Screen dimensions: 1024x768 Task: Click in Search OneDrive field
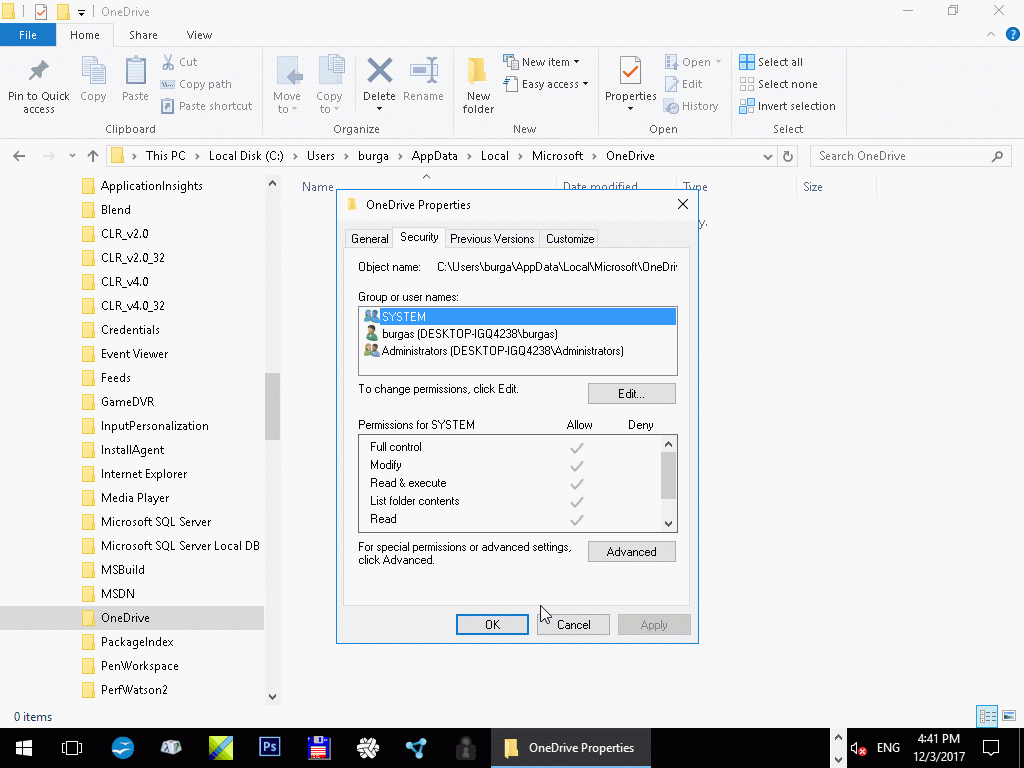[x=910, y=156]
